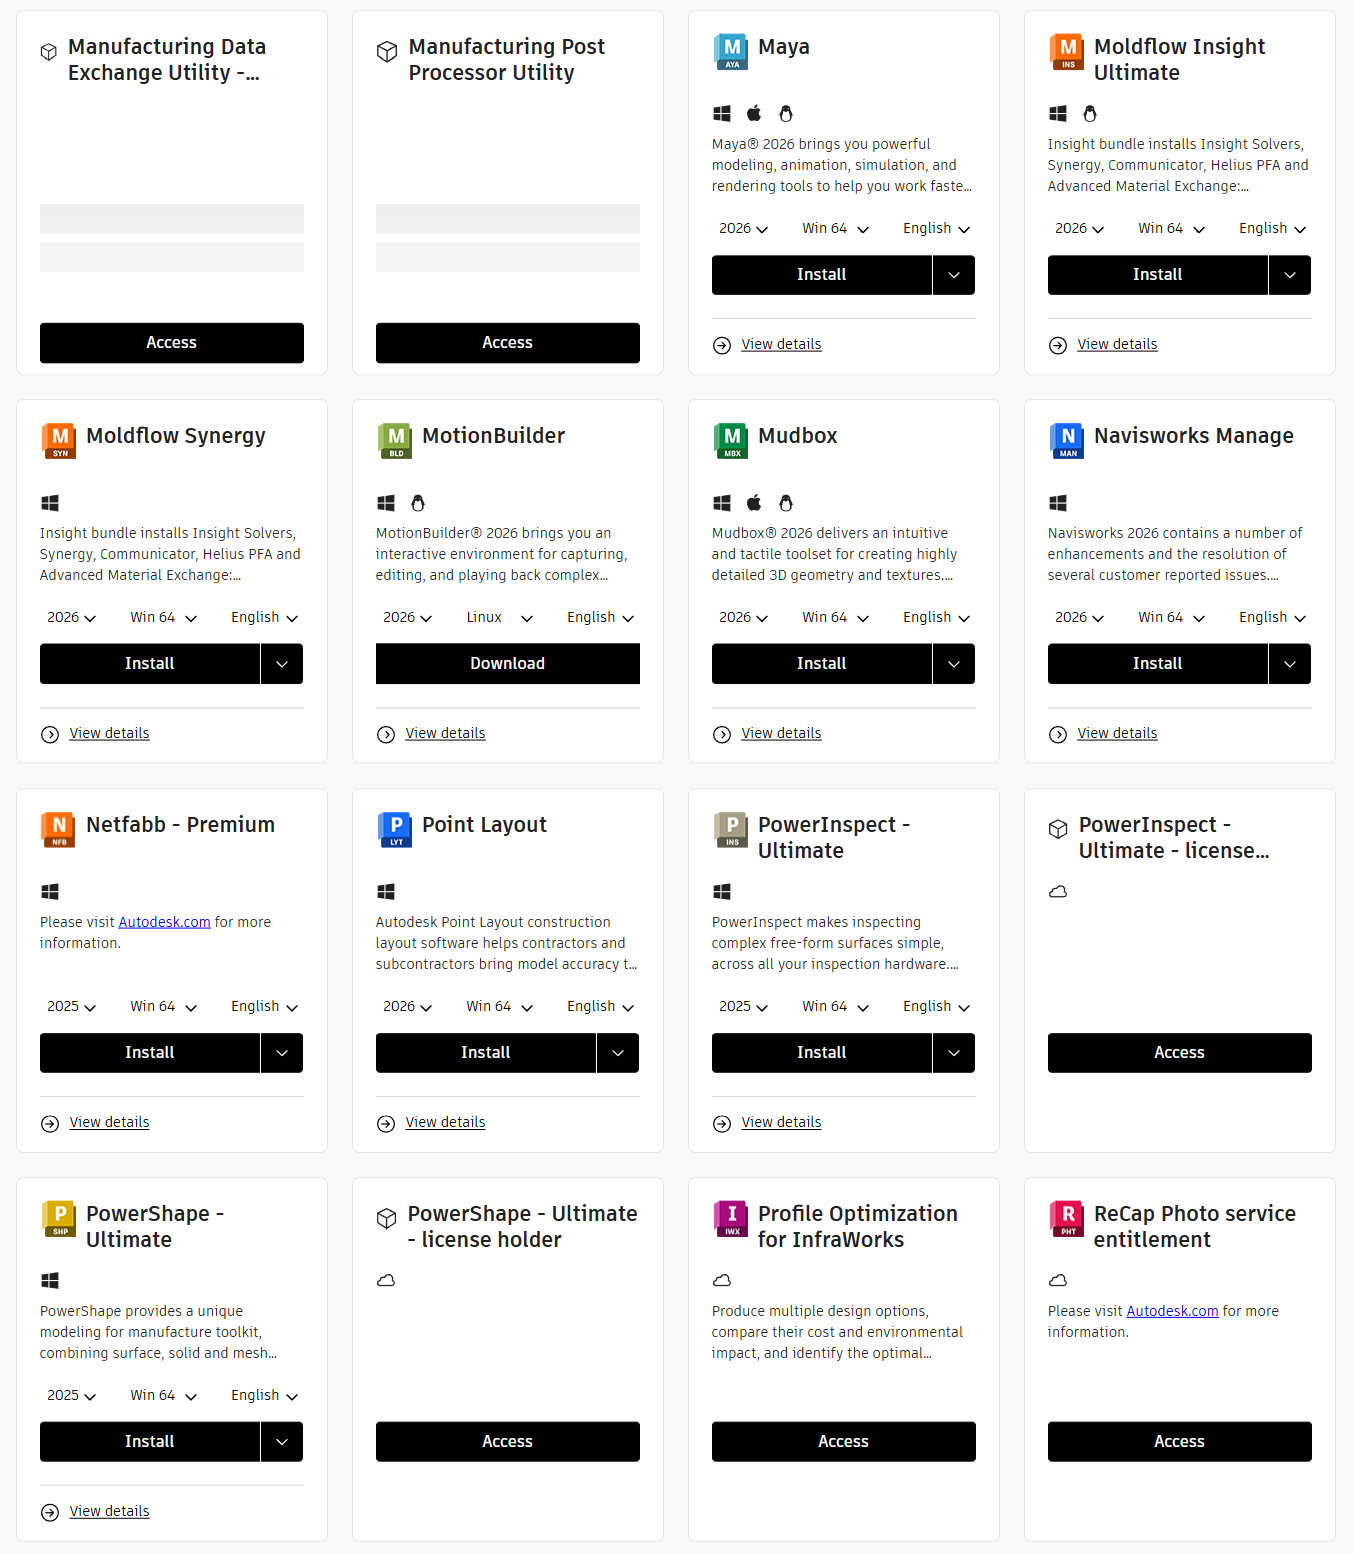Image resolution: width=1354 pixels, height=1554 pixels.
Task: Click the Moldflow Synergy product icon
Action: click(59, 441)
